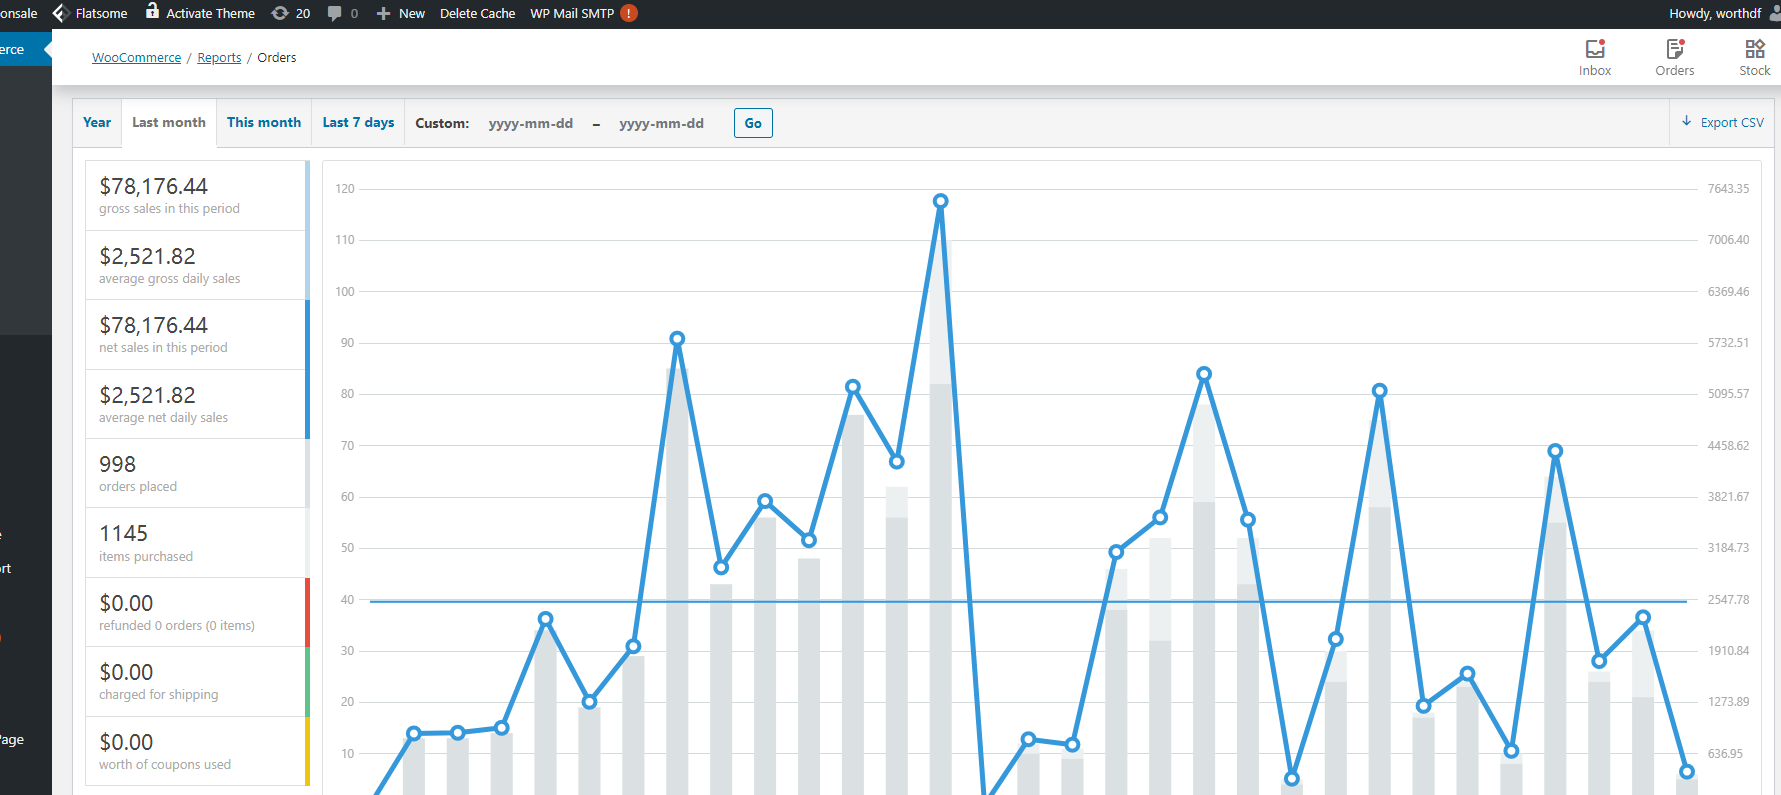Toggle items purchased legend item
Image resolution: width=1781 pixels, height=795 pixels.
(197, 543)
